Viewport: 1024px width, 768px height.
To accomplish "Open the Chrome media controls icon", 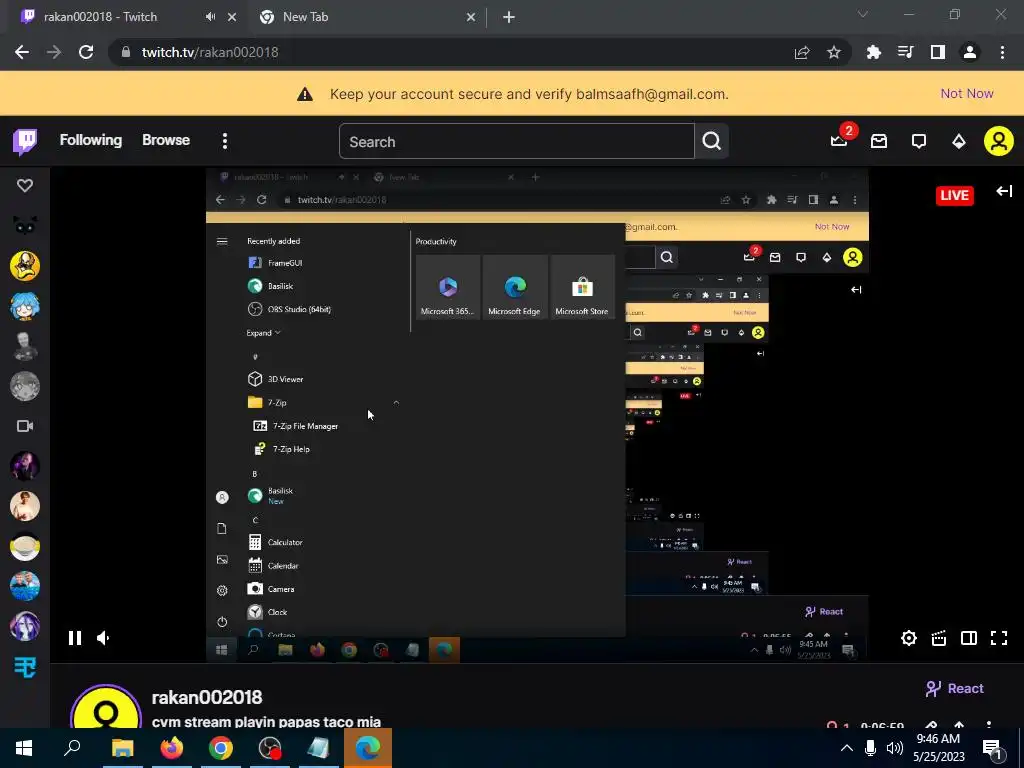I will [x=905, y=52].
